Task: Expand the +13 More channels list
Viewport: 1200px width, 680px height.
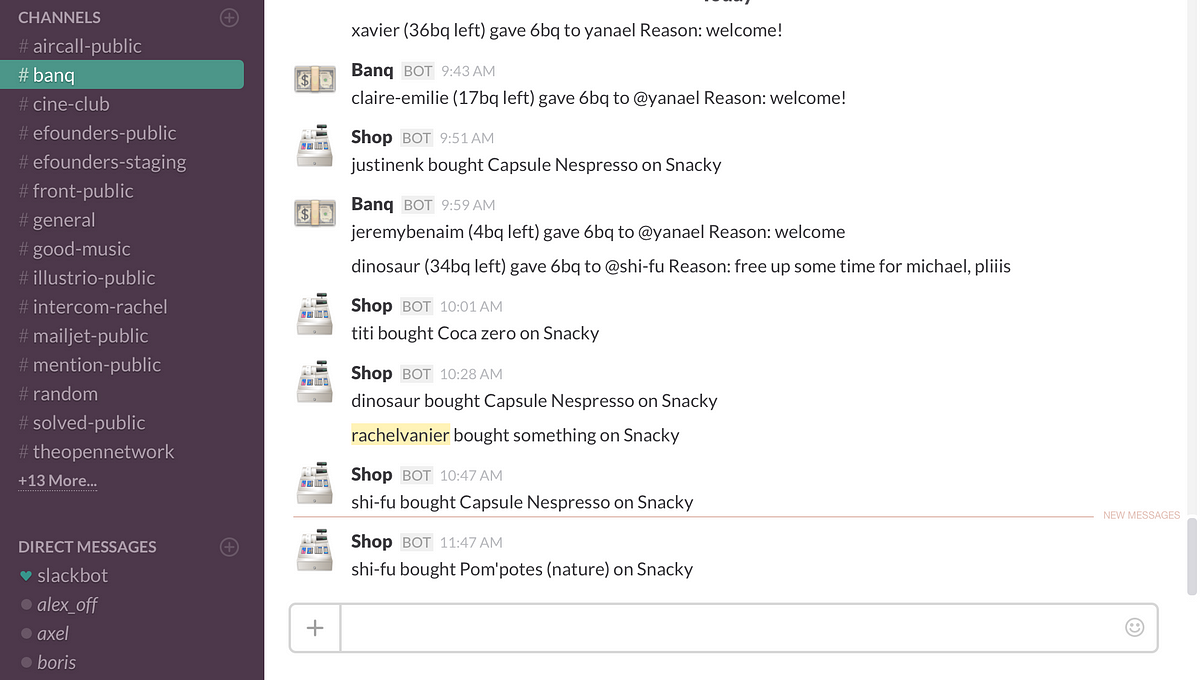Action: pos(57,481)
